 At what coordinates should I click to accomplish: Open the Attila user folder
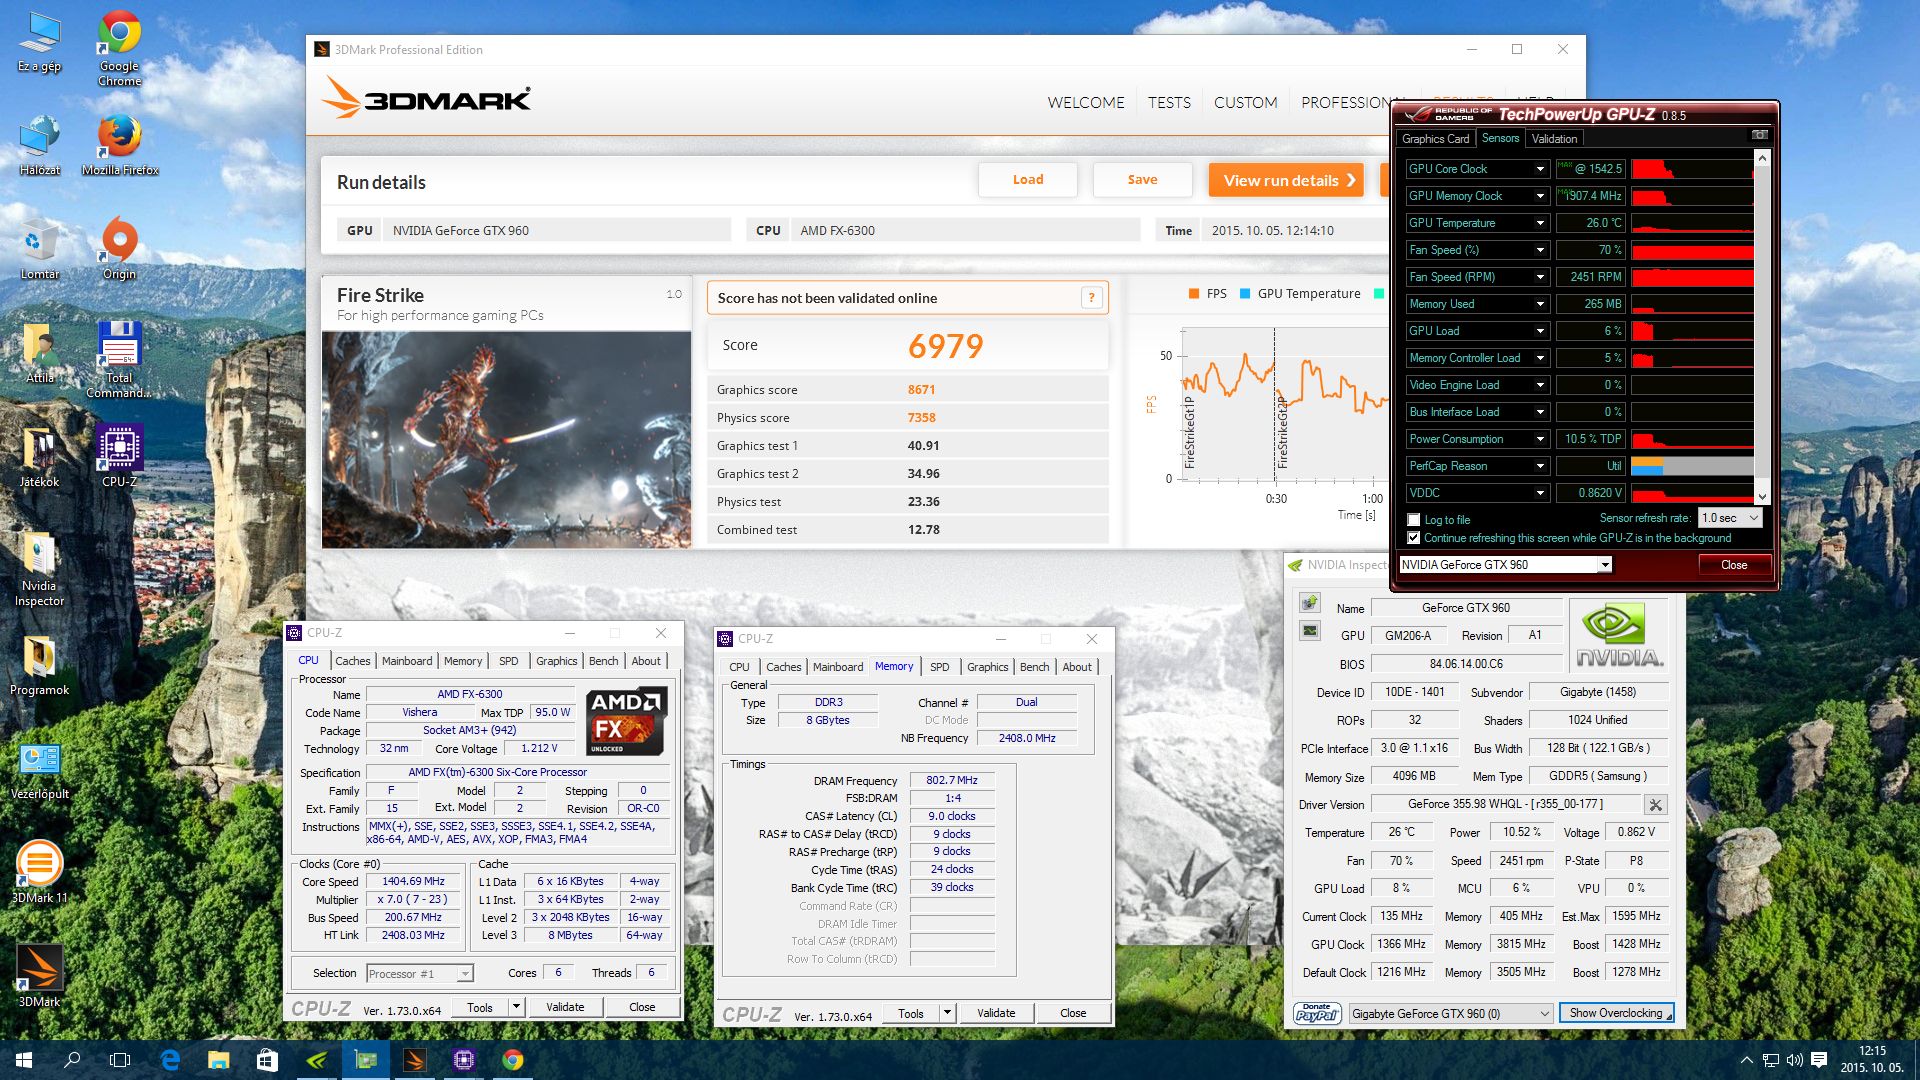39,354
